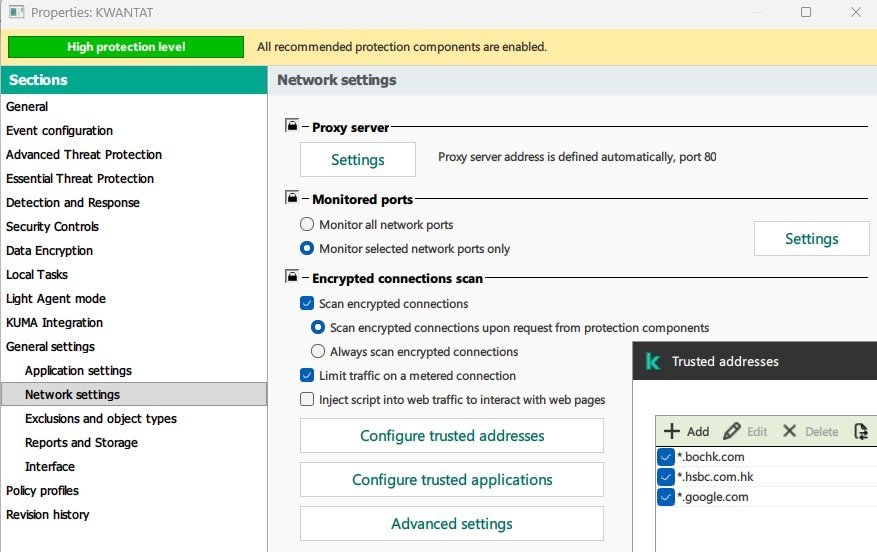Click the import/export file icon in toolbar
This screenshot has height=552, width=877.
pos(860,431)
